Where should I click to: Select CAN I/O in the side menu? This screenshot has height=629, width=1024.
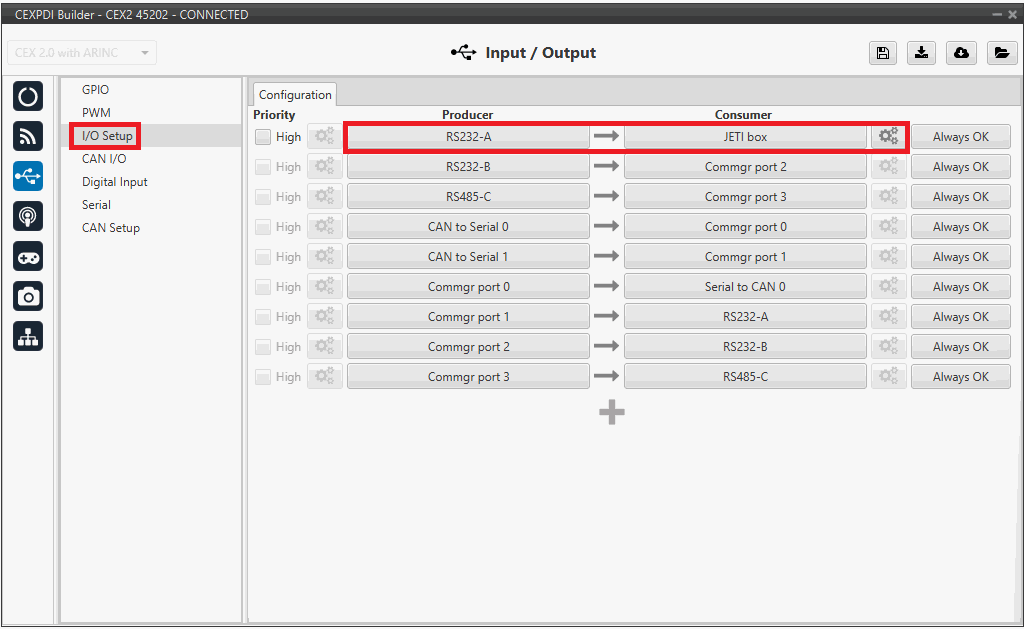104,159
